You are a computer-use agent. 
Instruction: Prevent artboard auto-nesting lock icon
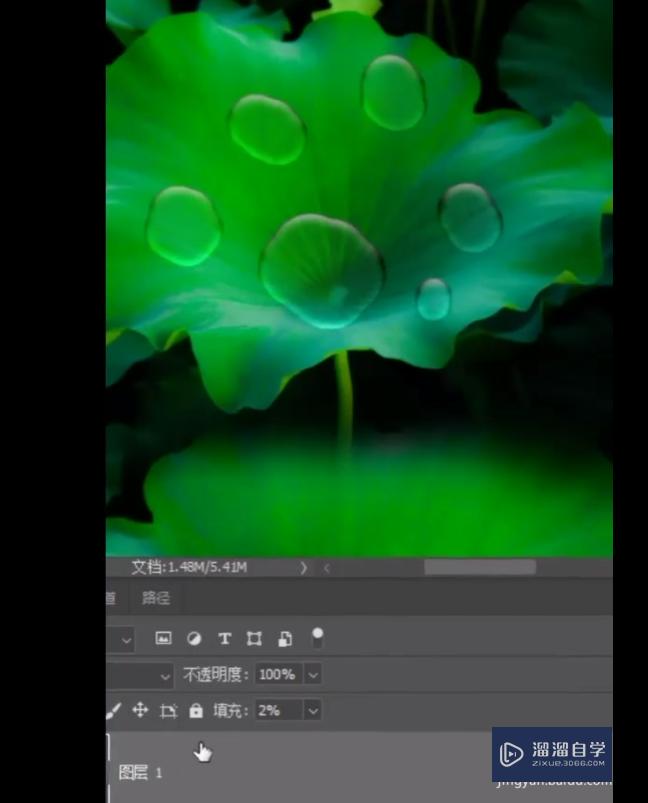coord(168,711)
